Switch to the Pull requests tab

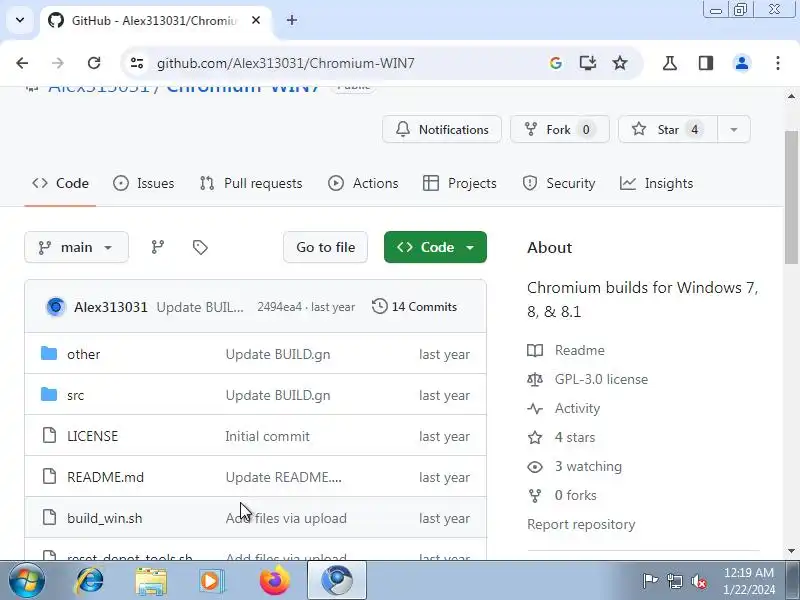click(251, 183)
